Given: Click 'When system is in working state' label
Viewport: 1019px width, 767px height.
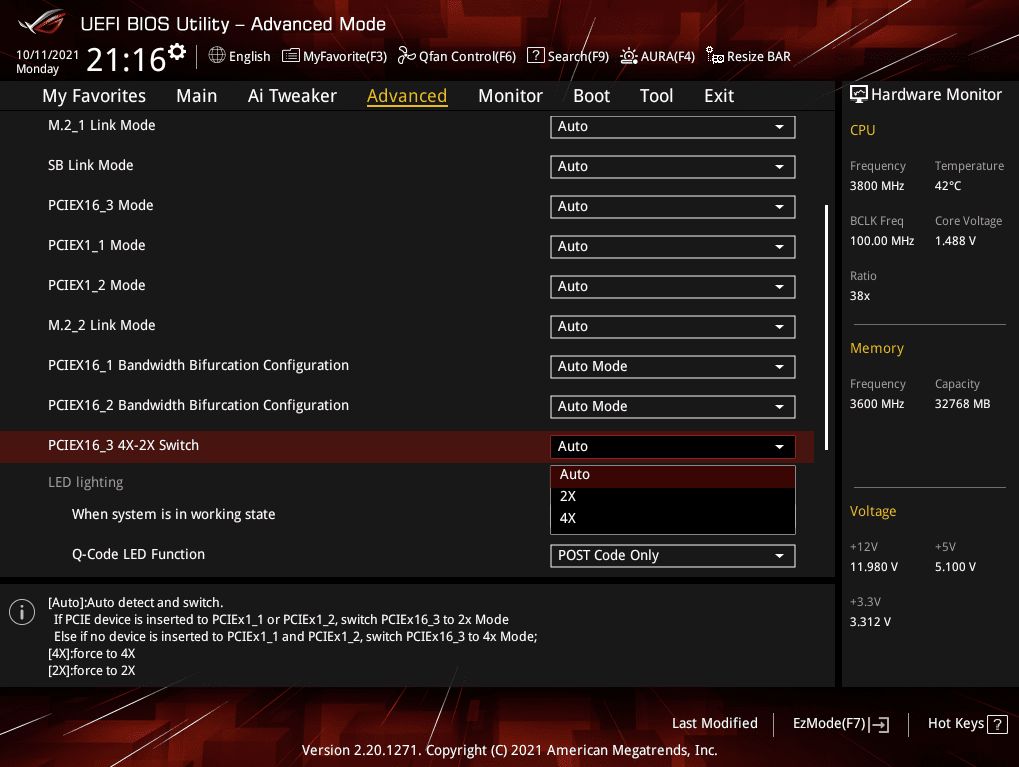Looking at the screenshot, I should [x=174, y=514].
